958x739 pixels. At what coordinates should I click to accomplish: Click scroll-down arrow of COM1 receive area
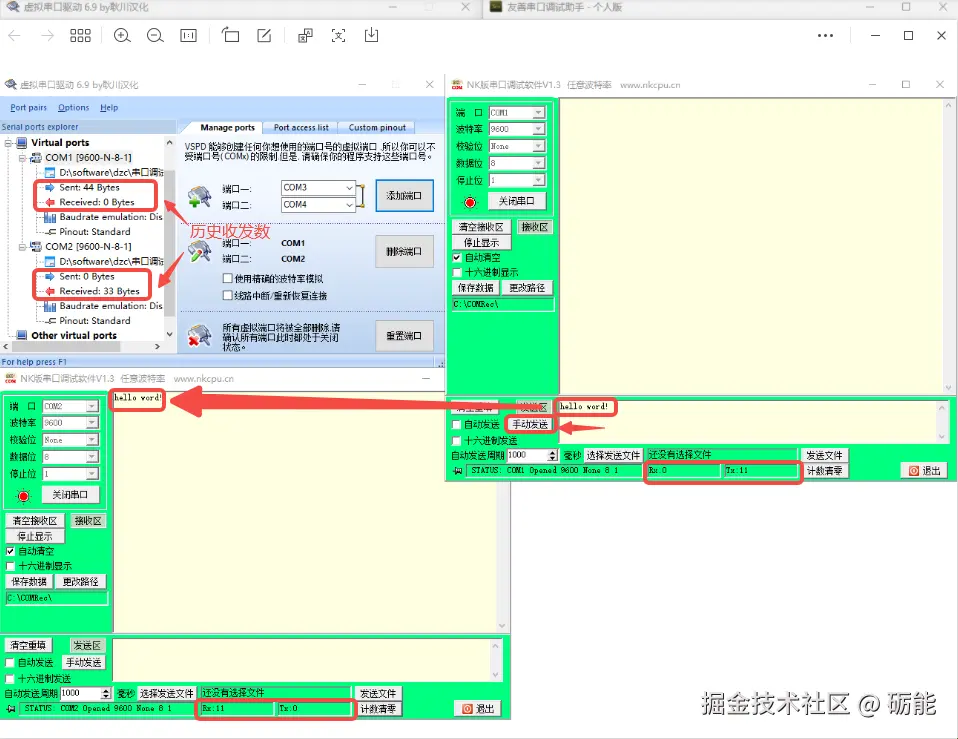pos(948,388)
